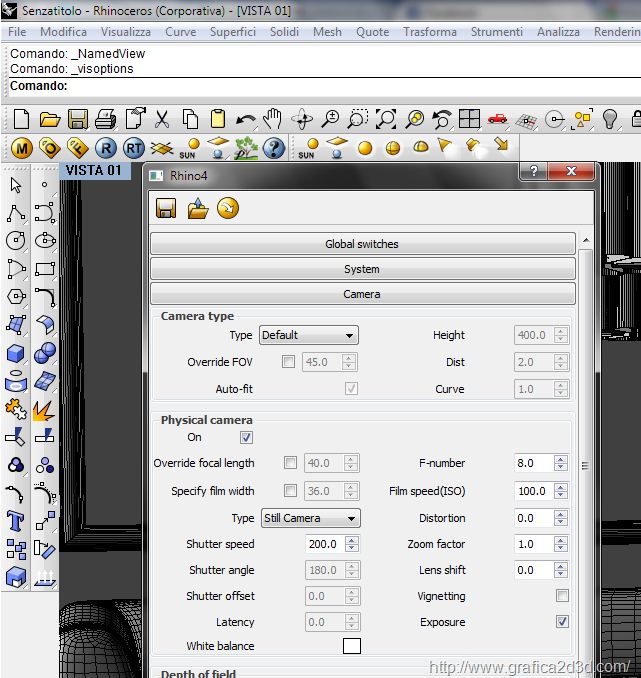Enable Specify film width checkbox
The width and height of the screenshot is (641, 678).
click(x=290, y=490)
